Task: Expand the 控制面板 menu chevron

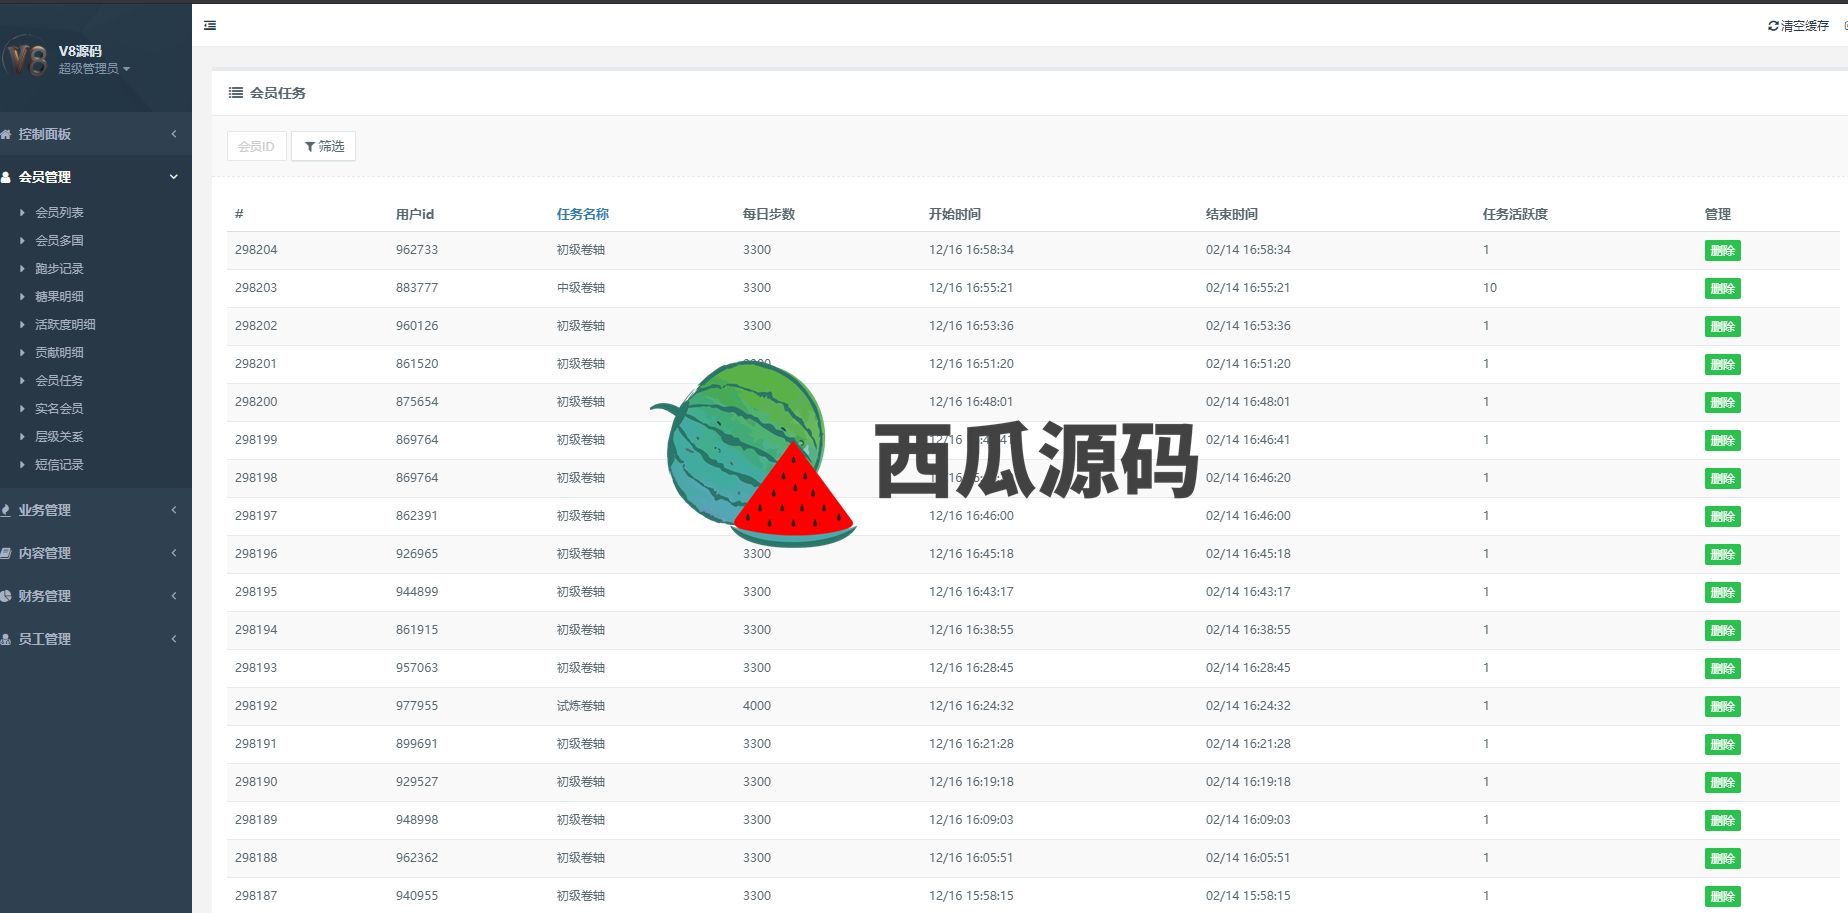Action: (x=174, y=134)
